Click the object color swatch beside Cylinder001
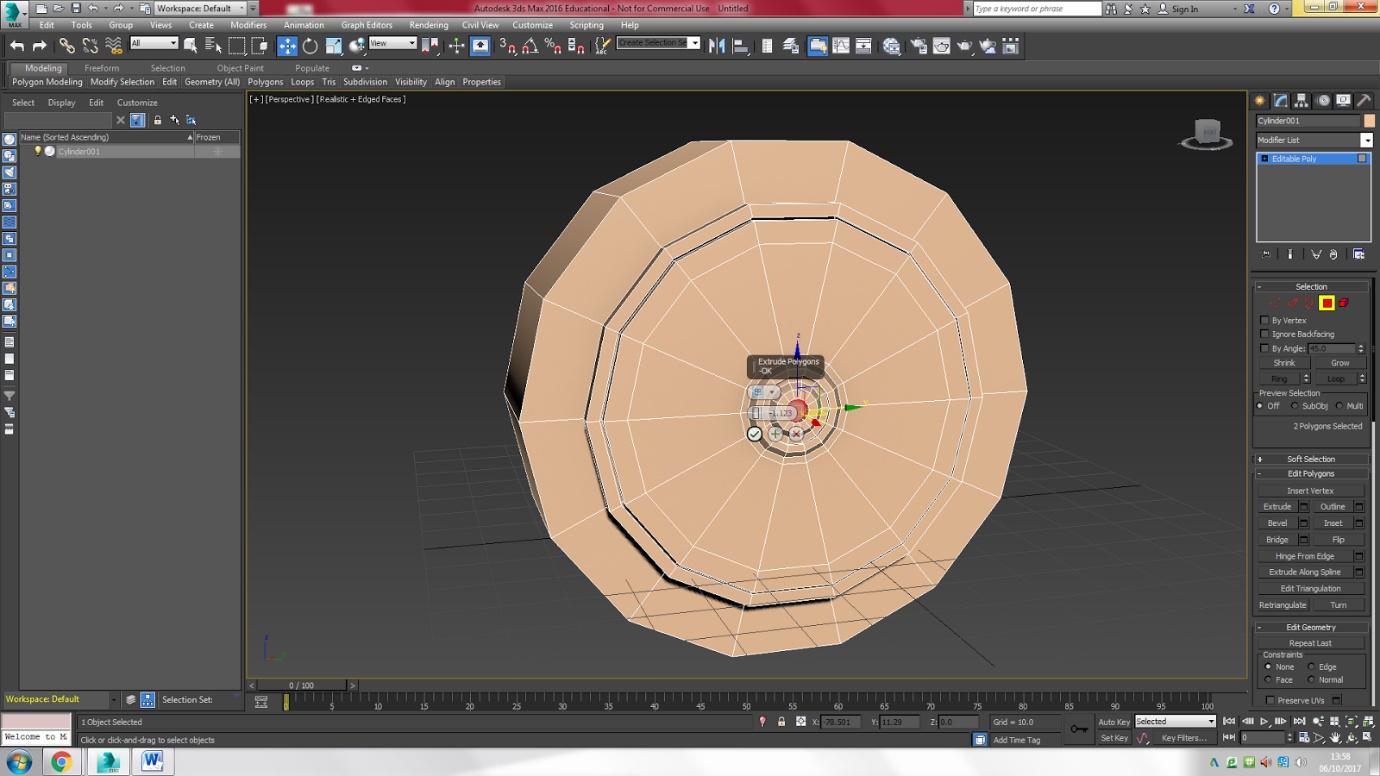This screenshot has height=776, width=1380. 1369,121
